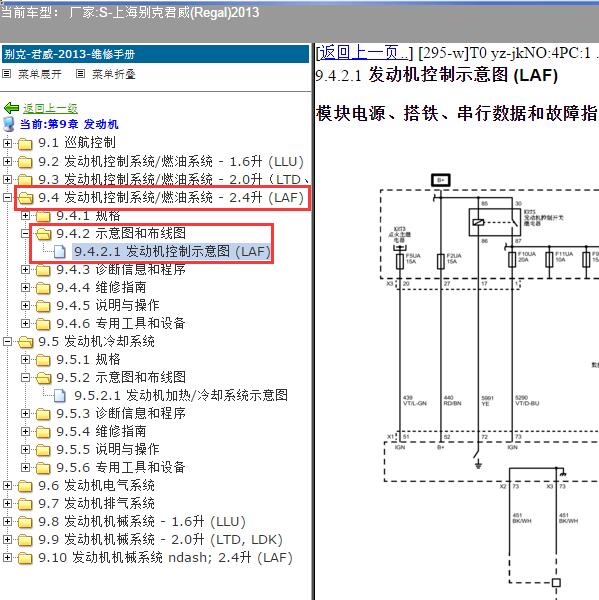The image size is (599, 600).
Task: Select 9.6 发动机电气系统 label
Action: pyautogui.click(x=96, y=486)
